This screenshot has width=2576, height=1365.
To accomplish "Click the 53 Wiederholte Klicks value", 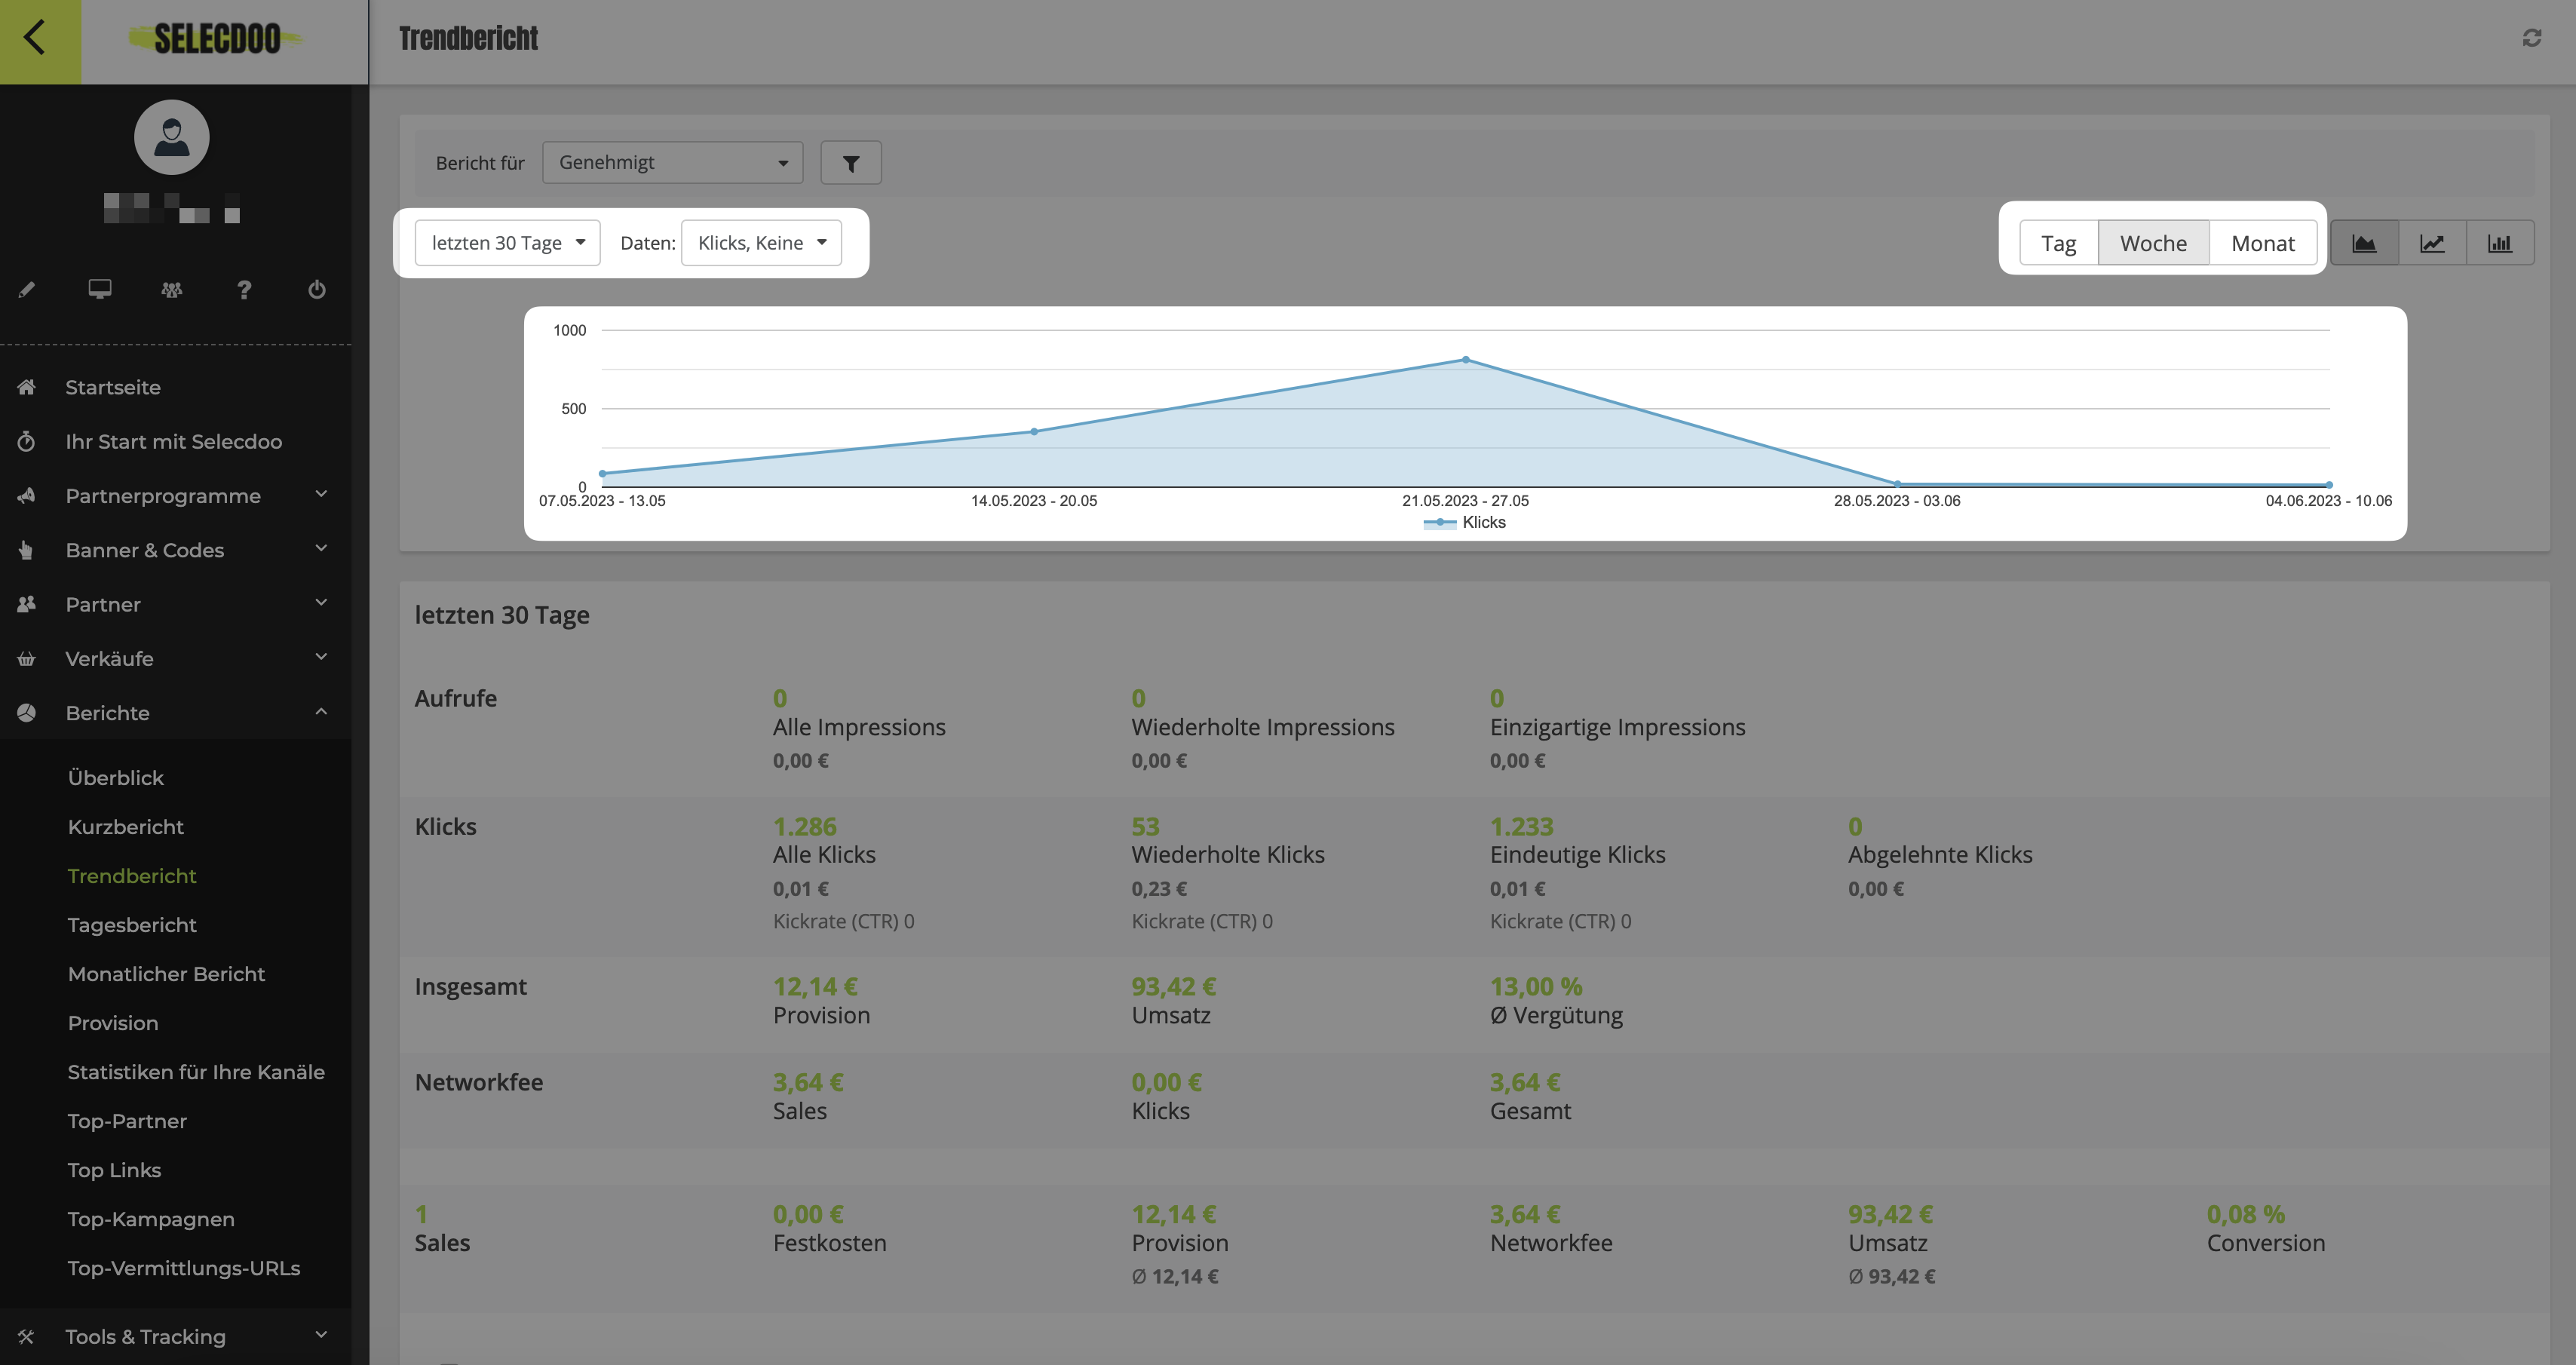I will pyautogui.click(x=1145, y=826).
